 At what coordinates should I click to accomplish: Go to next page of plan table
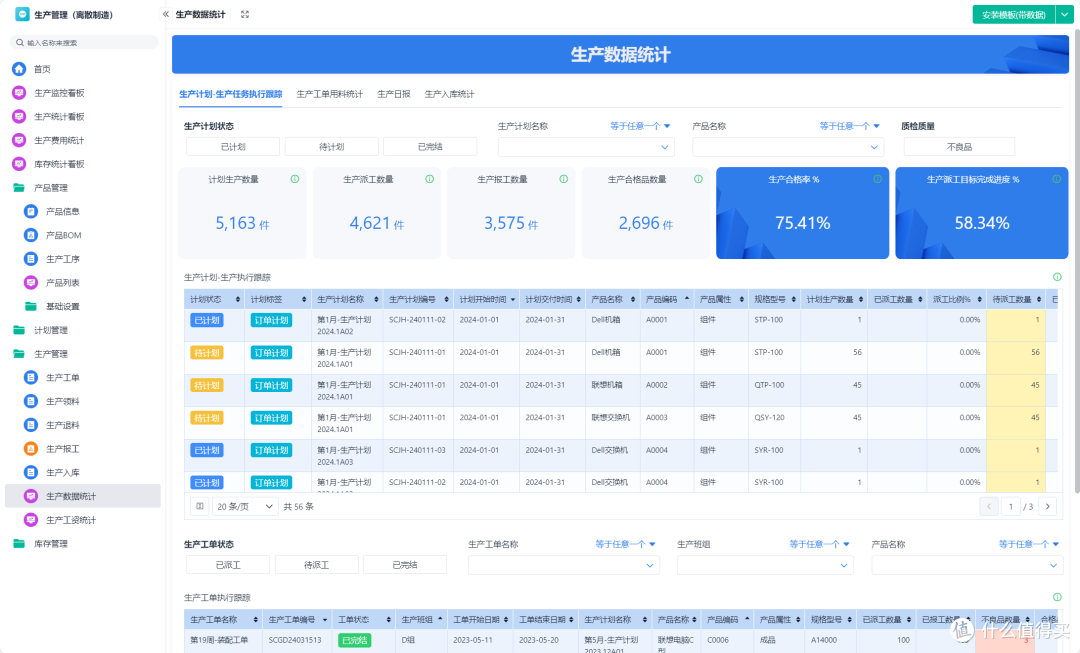[1048, 506]
